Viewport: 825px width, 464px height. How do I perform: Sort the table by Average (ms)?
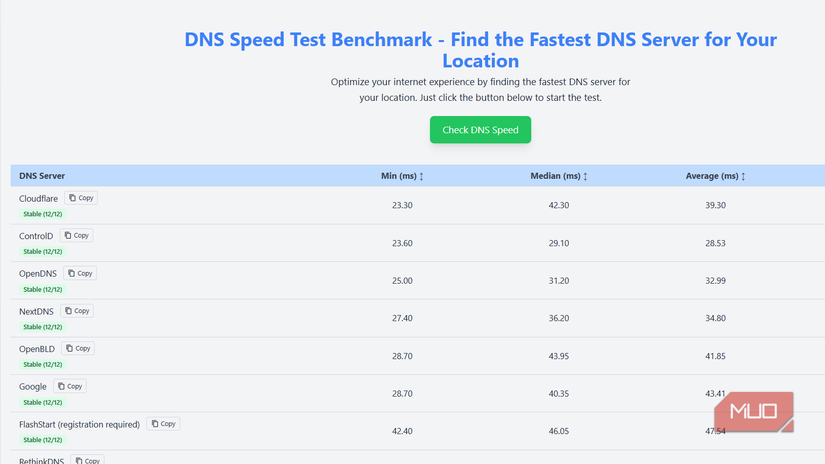point(715,176)
